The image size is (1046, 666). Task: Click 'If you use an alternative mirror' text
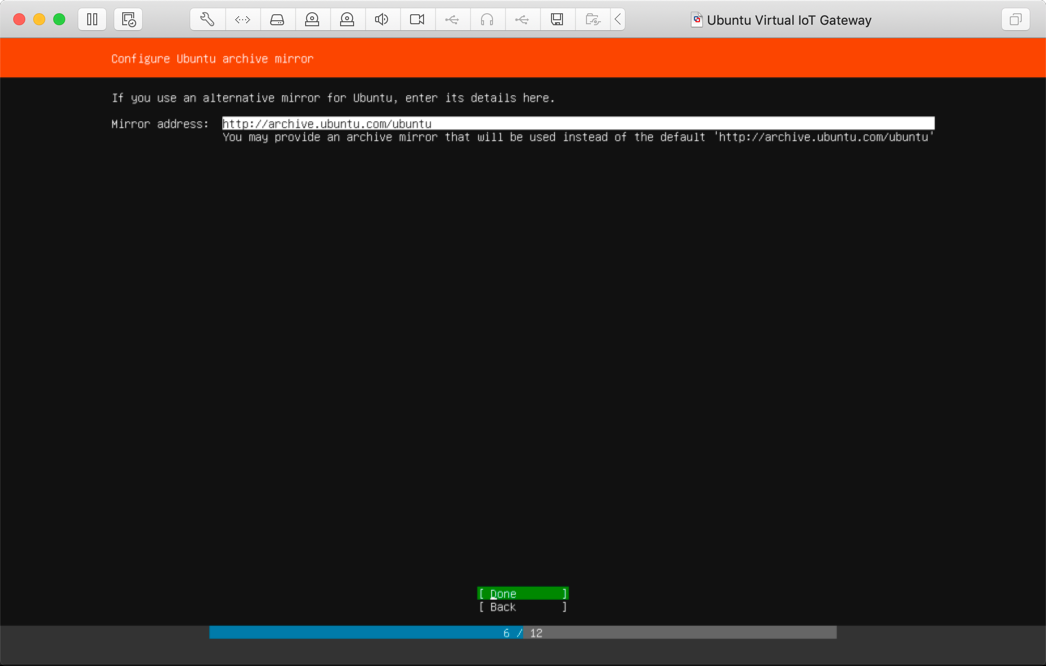333,98
